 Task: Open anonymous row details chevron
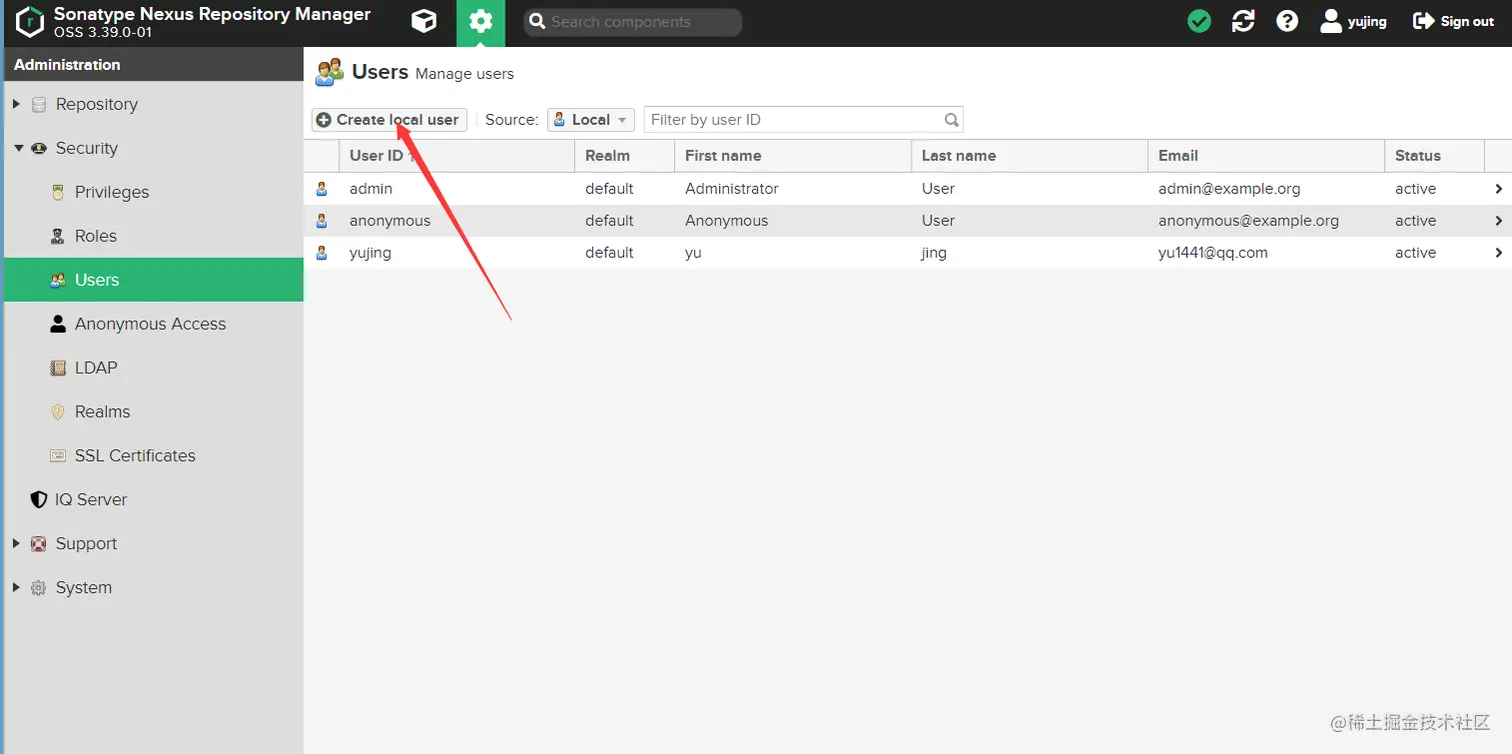pyautogui.click(x=1498, y=221)
